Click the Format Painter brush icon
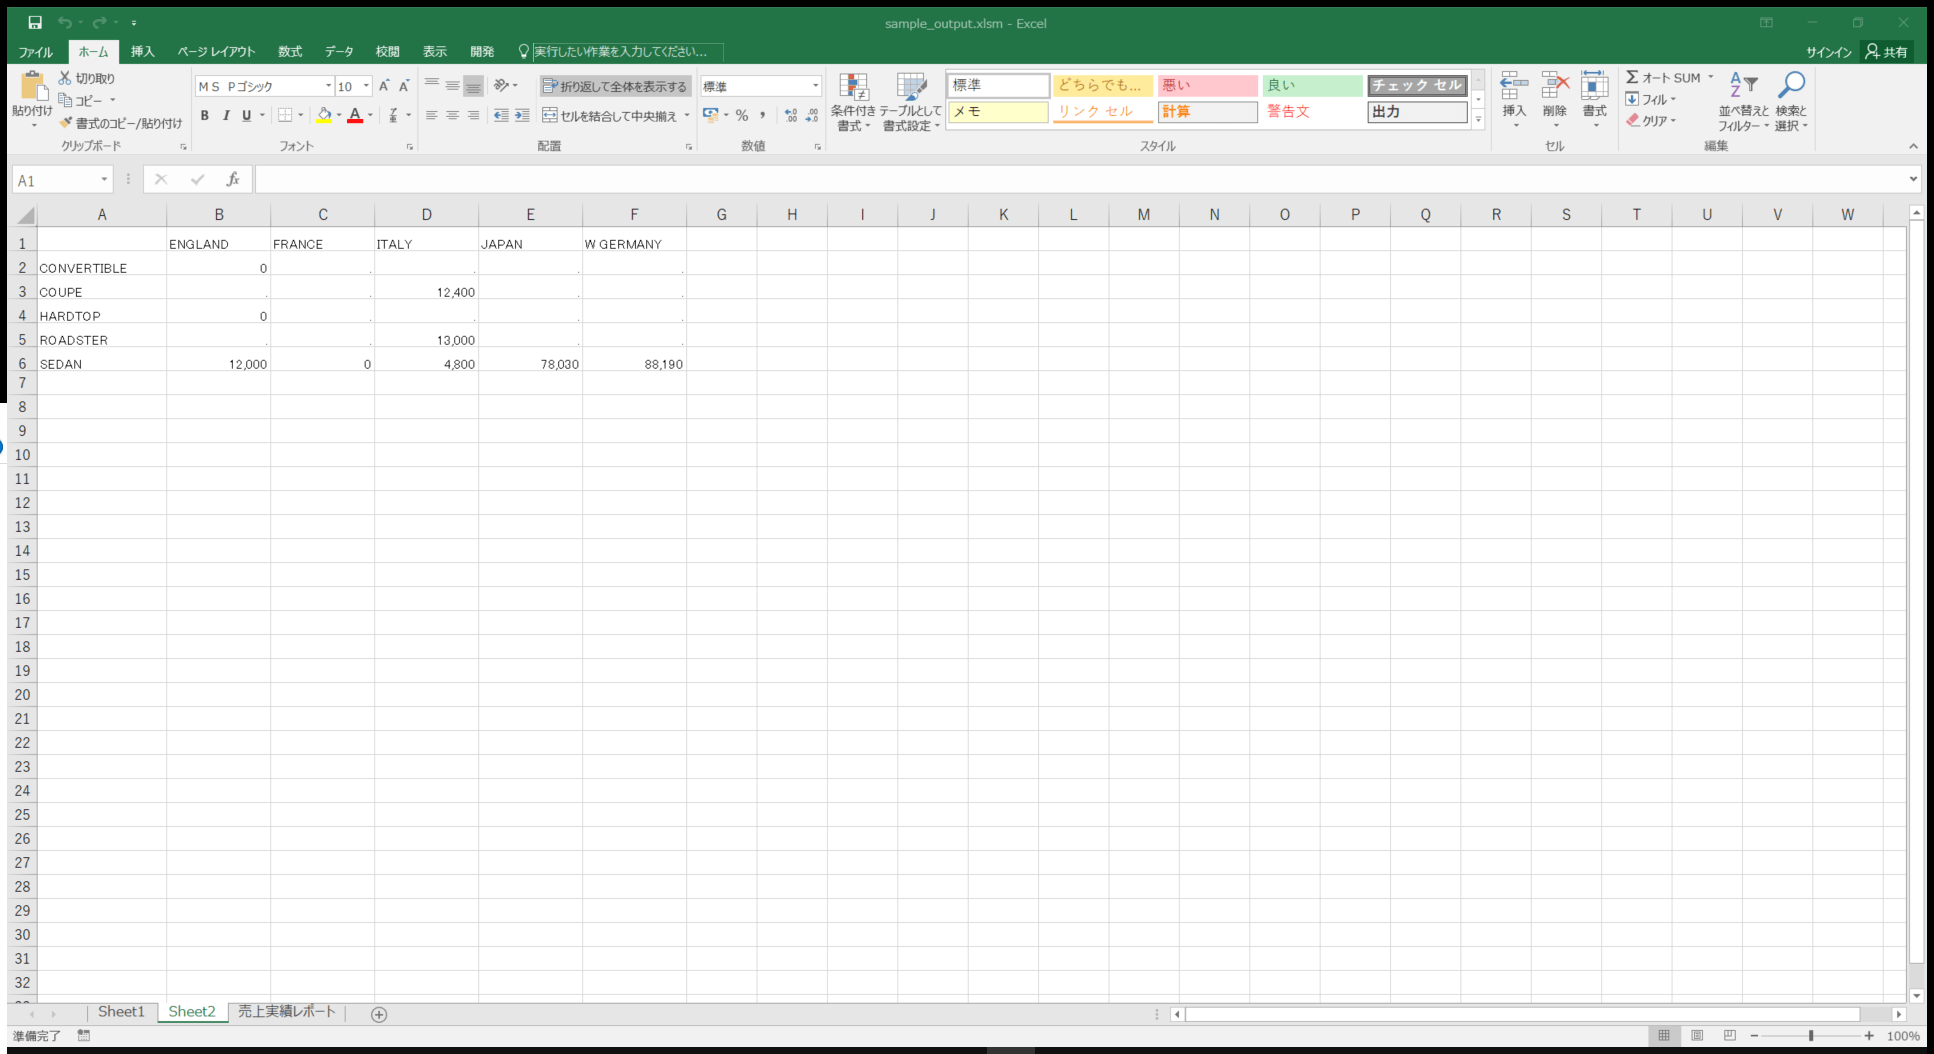Screen dimensions: 1934x1054 click(x=66, y=123)
